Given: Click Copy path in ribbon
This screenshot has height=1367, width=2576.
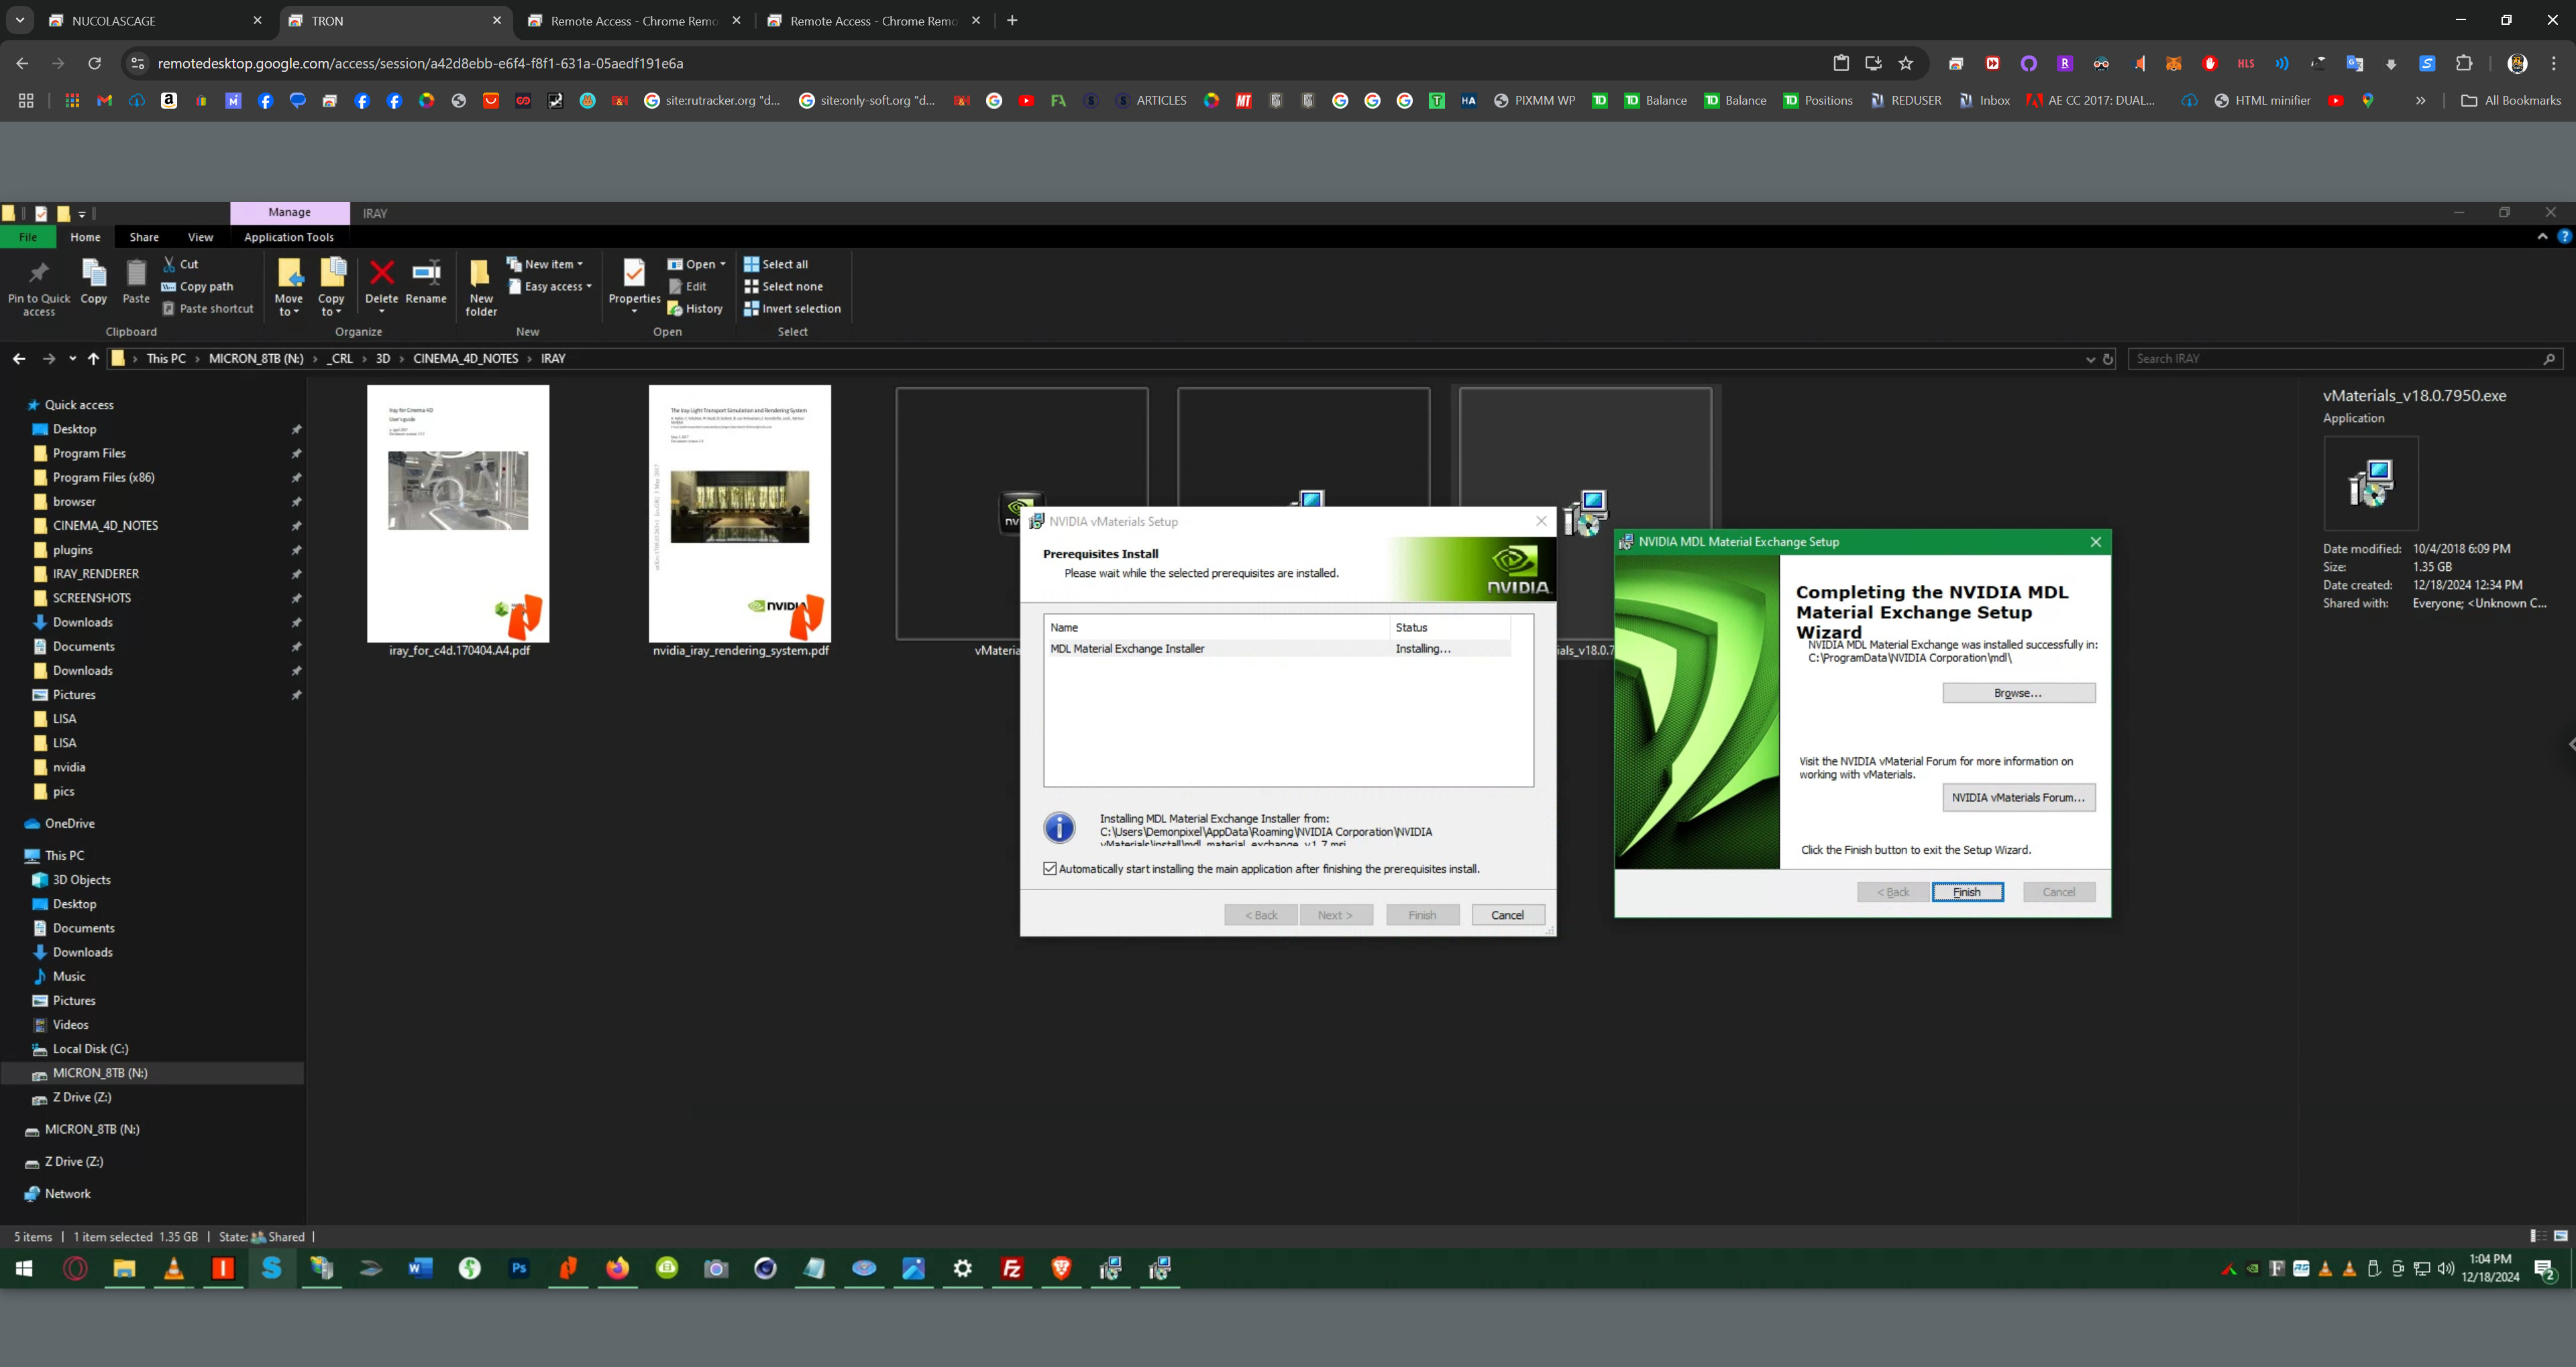Looking at the screenshot, I should click(198, 286).
